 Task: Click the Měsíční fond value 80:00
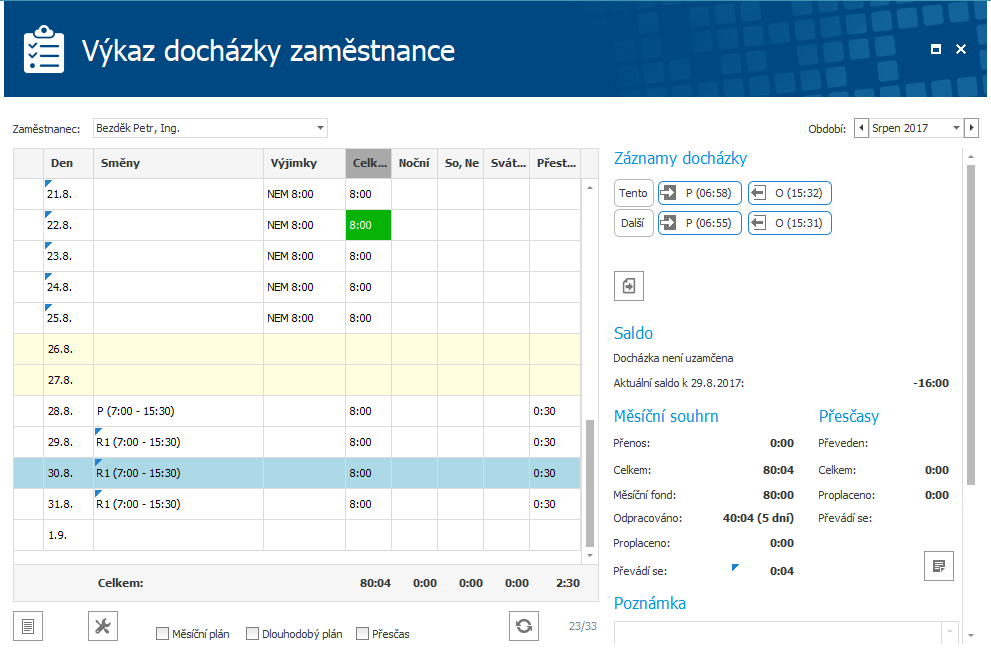(x=778, y=495)
